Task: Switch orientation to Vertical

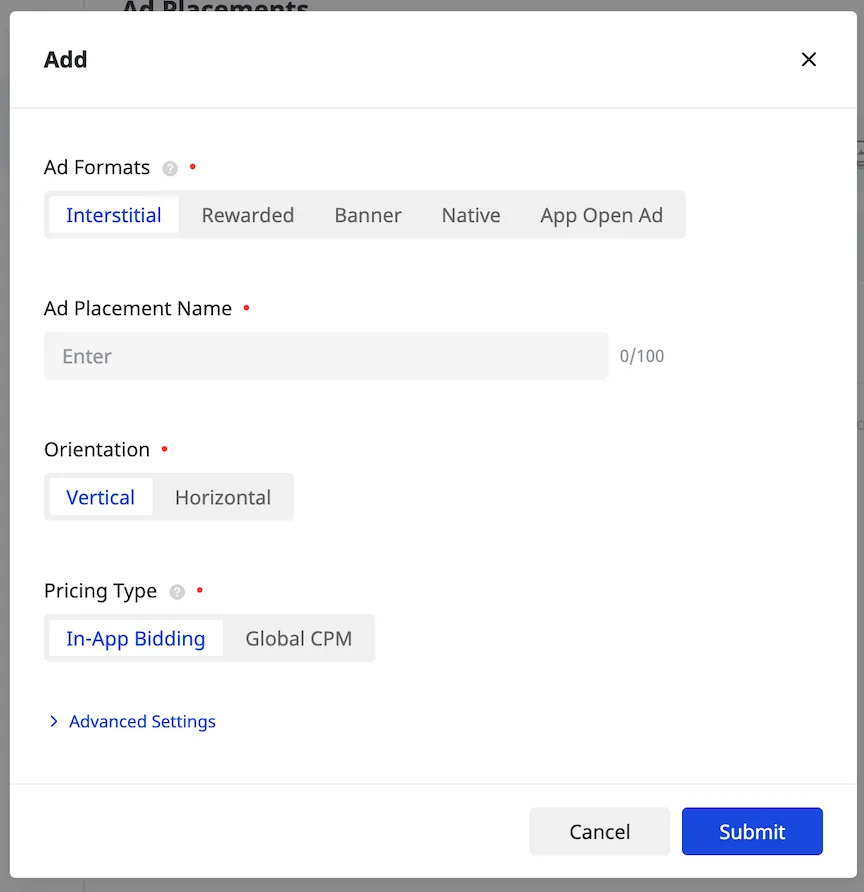Action: (100, 497)
